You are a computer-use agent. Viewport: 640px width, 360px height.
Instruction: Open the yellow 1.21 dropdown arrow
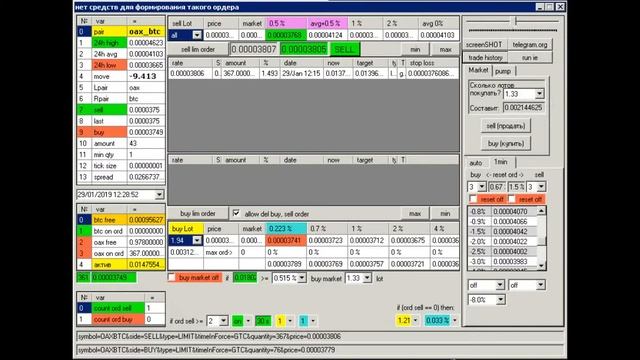coord(416,320)
